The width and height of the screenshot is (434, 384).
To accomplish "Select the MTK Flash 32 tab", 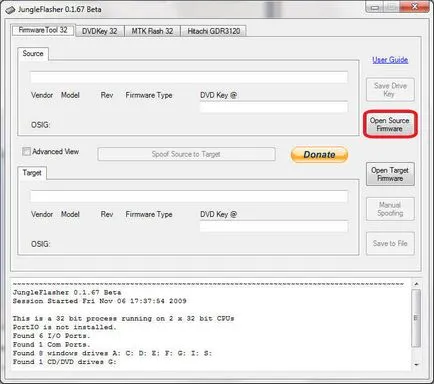I will coord(152,31).
